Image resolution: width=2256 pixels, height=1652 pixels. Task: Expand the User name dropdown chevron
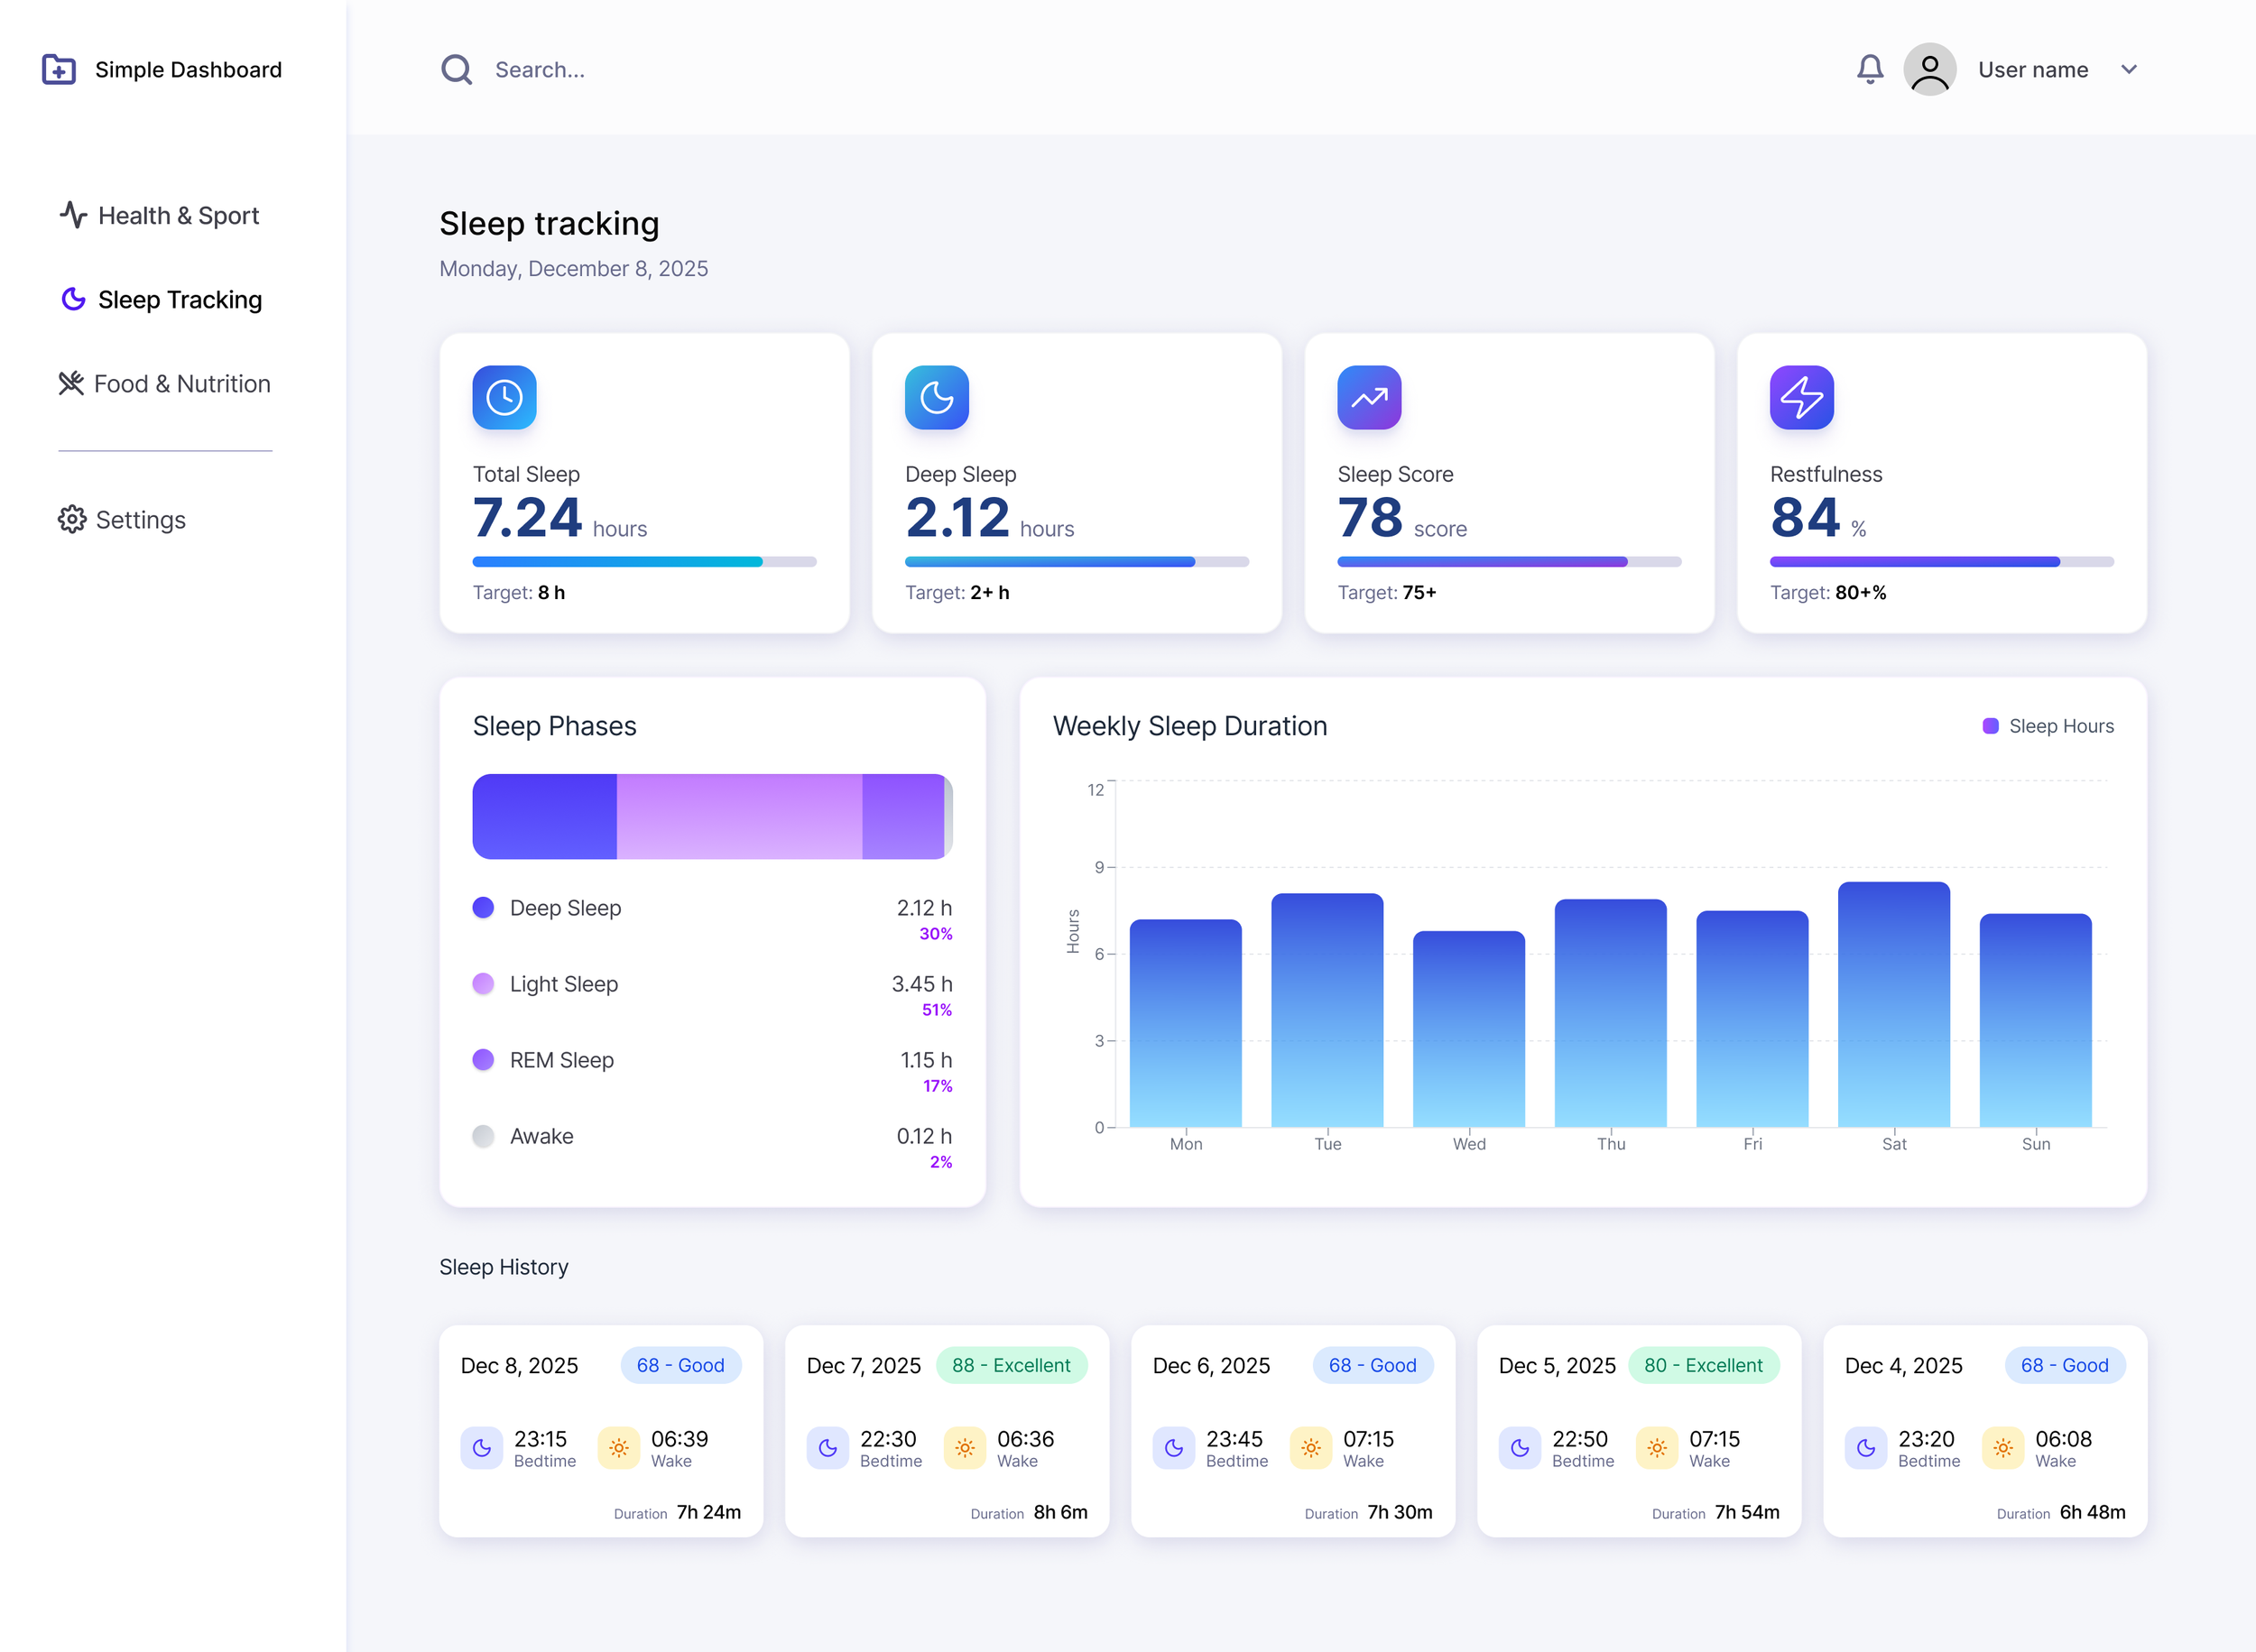pyautogui.click(x=2128, y=69)
